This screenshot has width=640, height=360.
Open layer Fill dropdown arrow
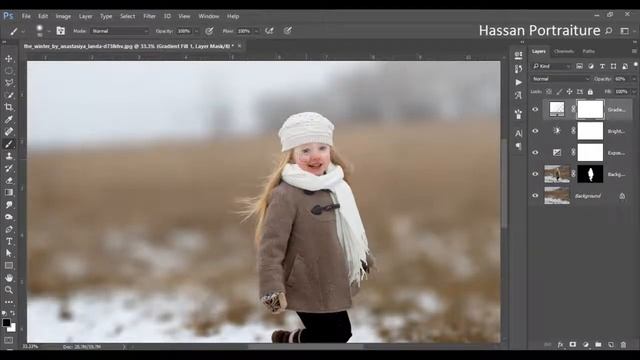coord(633,92)
